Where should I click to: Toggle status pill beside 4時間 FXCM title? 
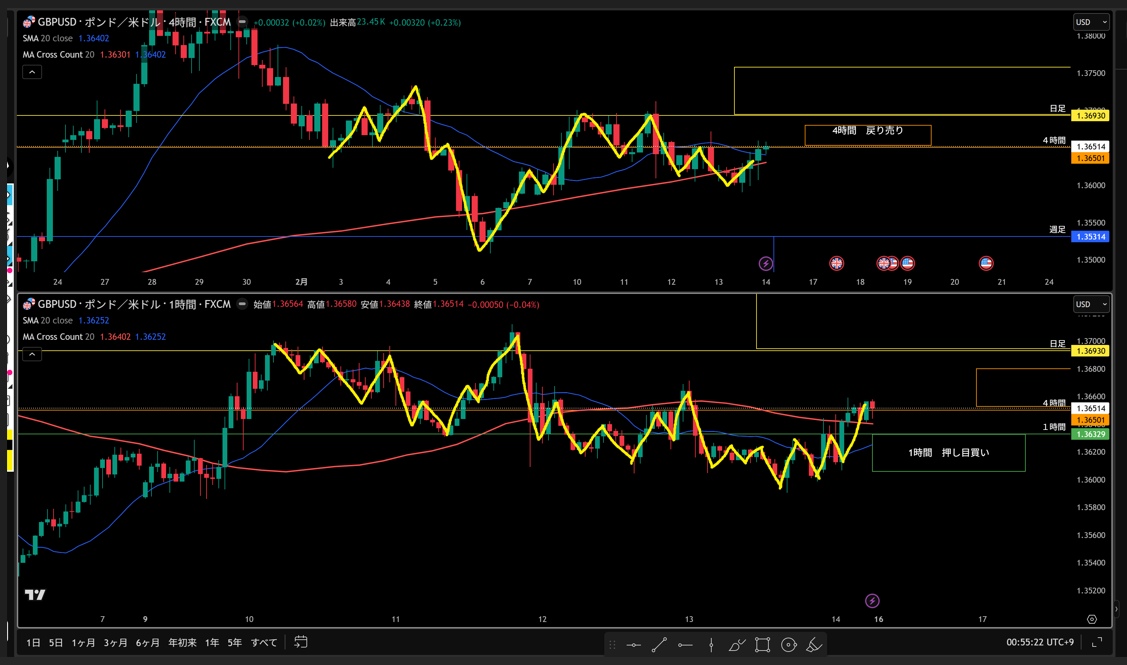pos(242,22)
